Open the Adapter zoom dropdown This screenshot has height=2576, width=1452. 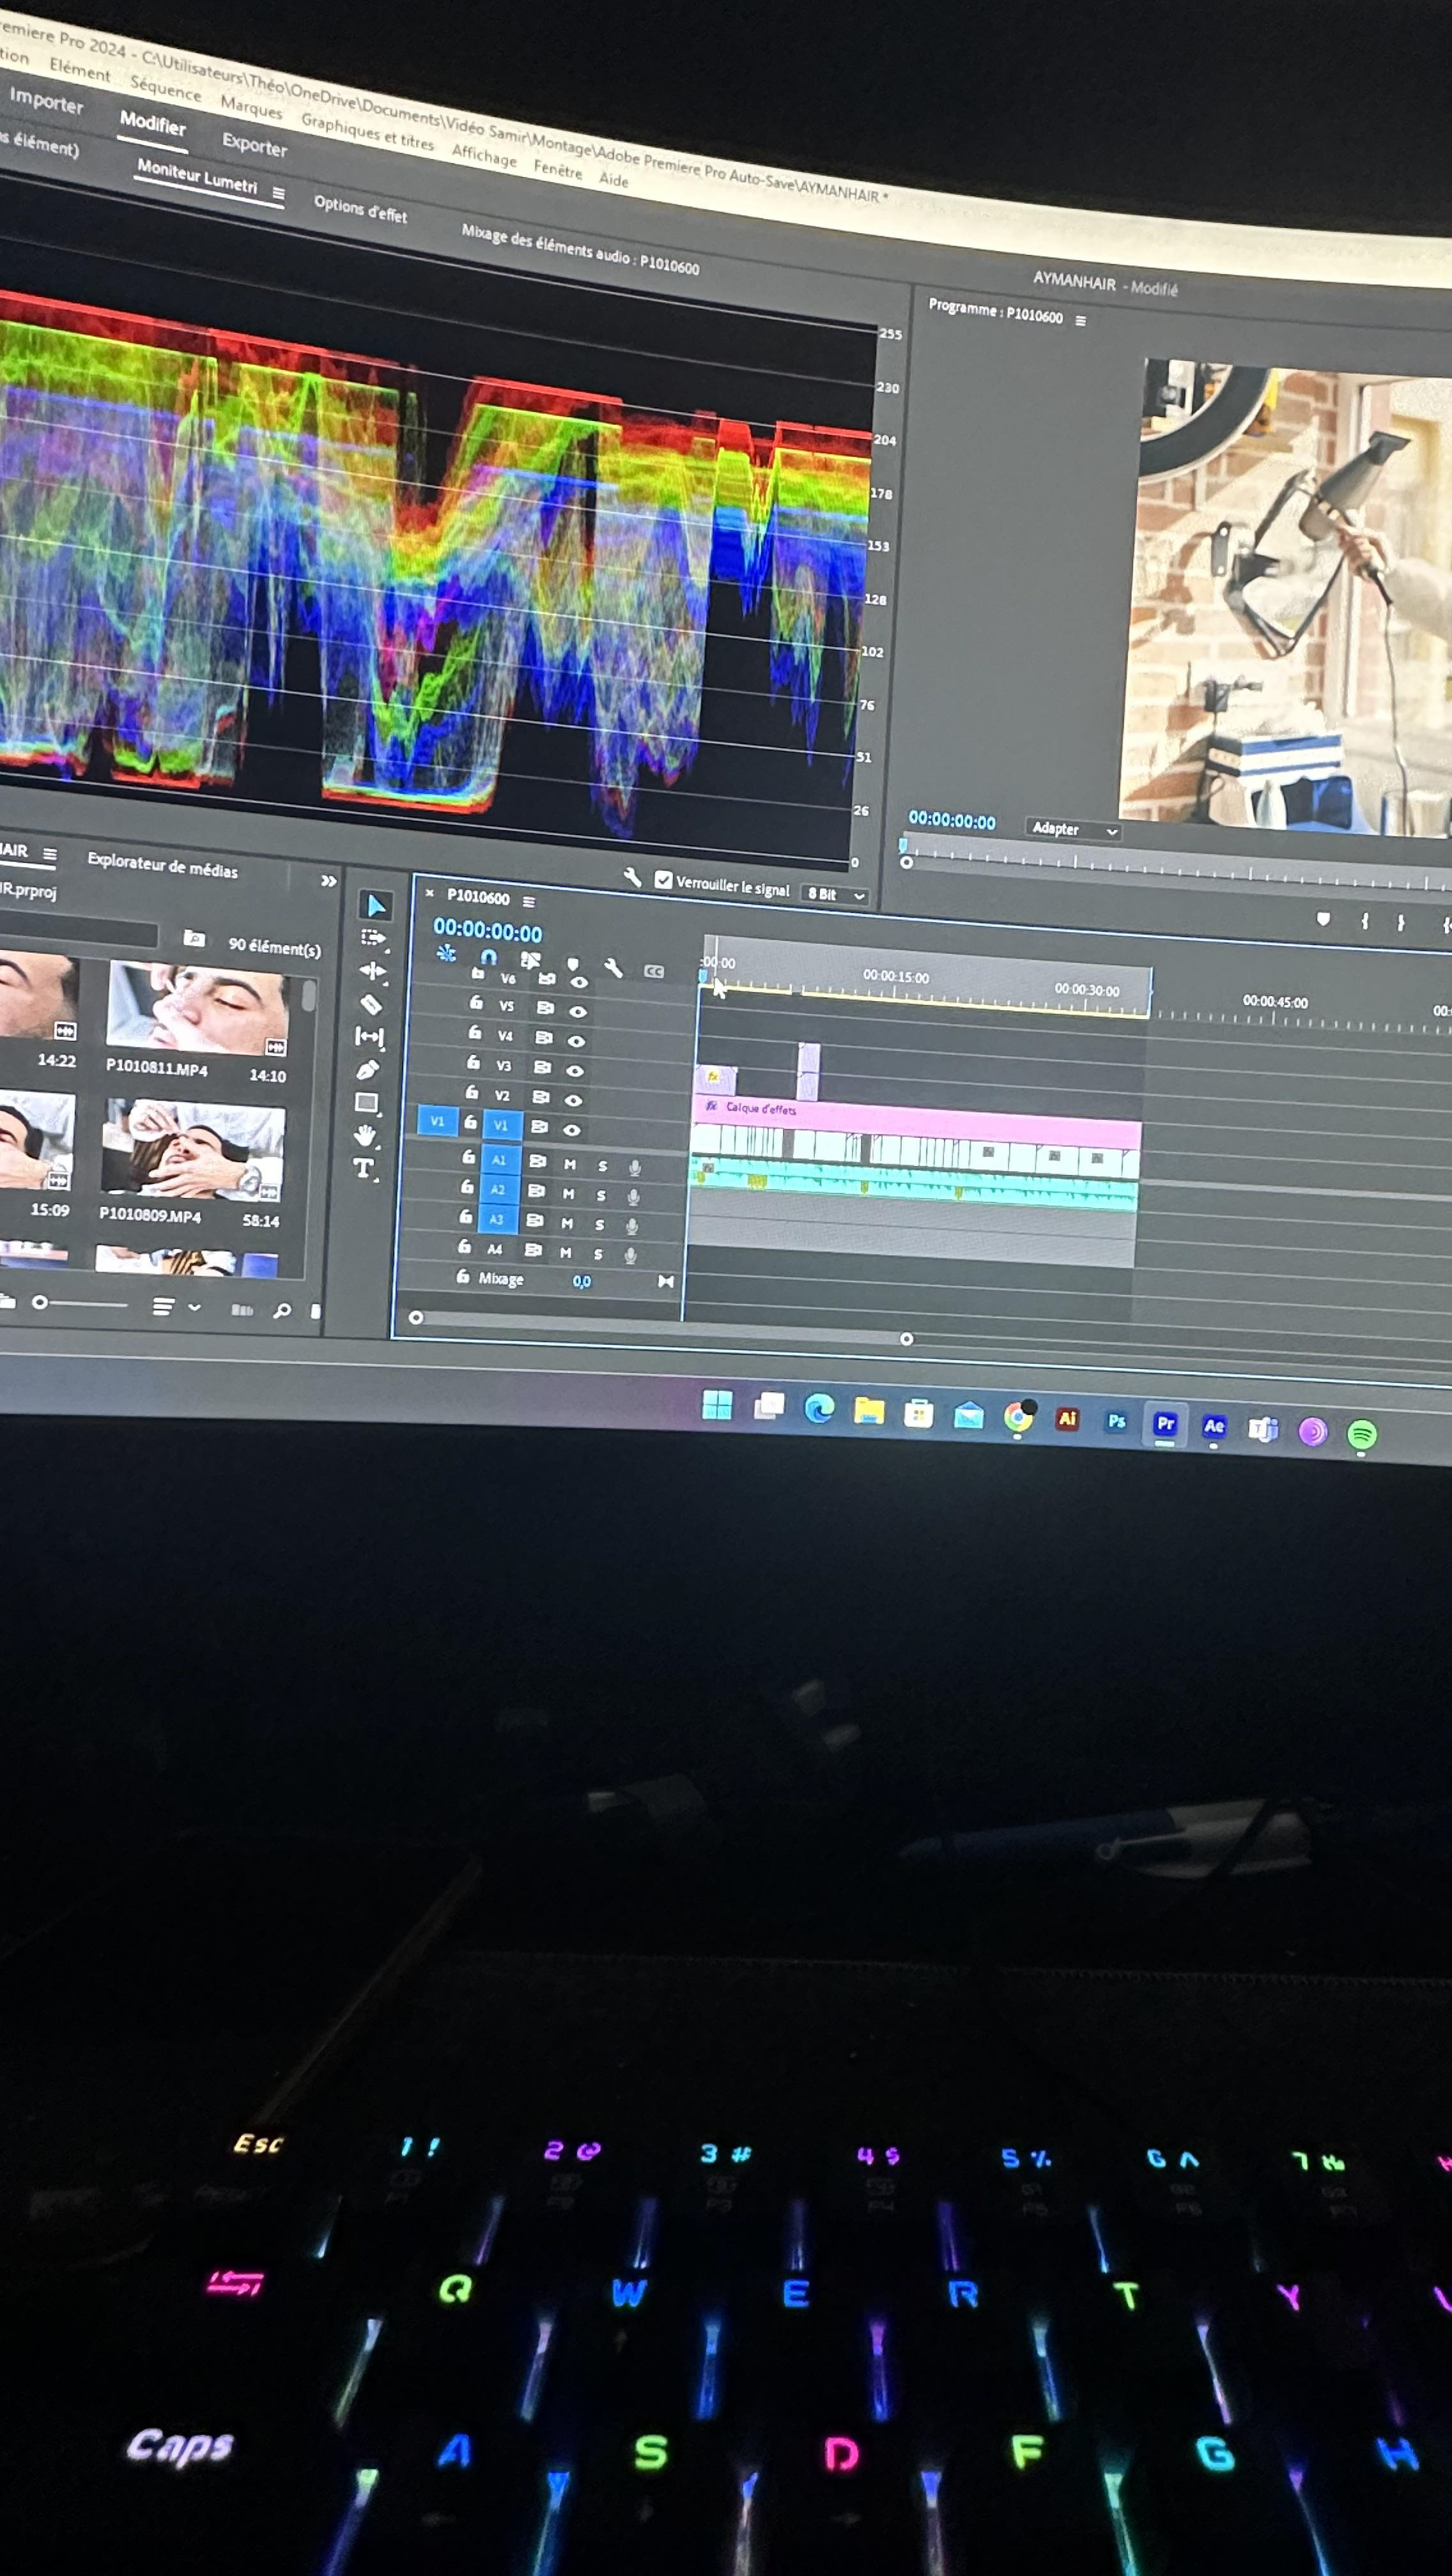pyautogui.click(x=1073, y=829)
